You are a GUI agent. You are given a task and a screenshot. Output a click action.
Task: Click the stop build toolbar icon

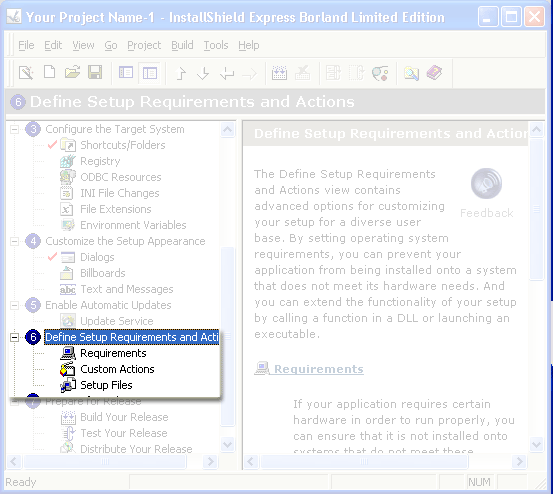click(x=303, y=73)
